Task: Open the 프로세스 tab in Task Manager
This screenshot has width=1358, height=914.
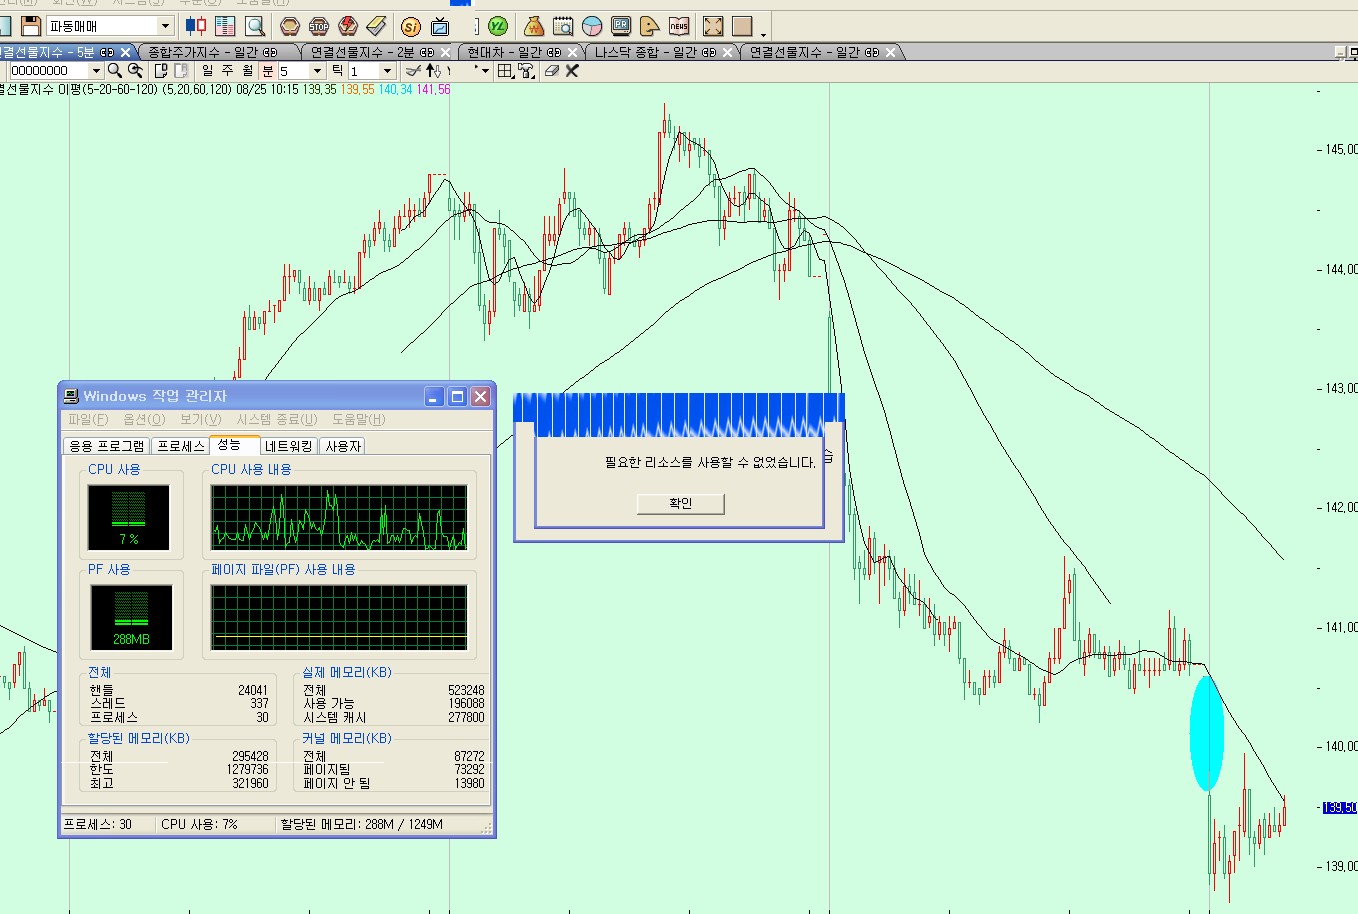Action: [x=181, y=446]
